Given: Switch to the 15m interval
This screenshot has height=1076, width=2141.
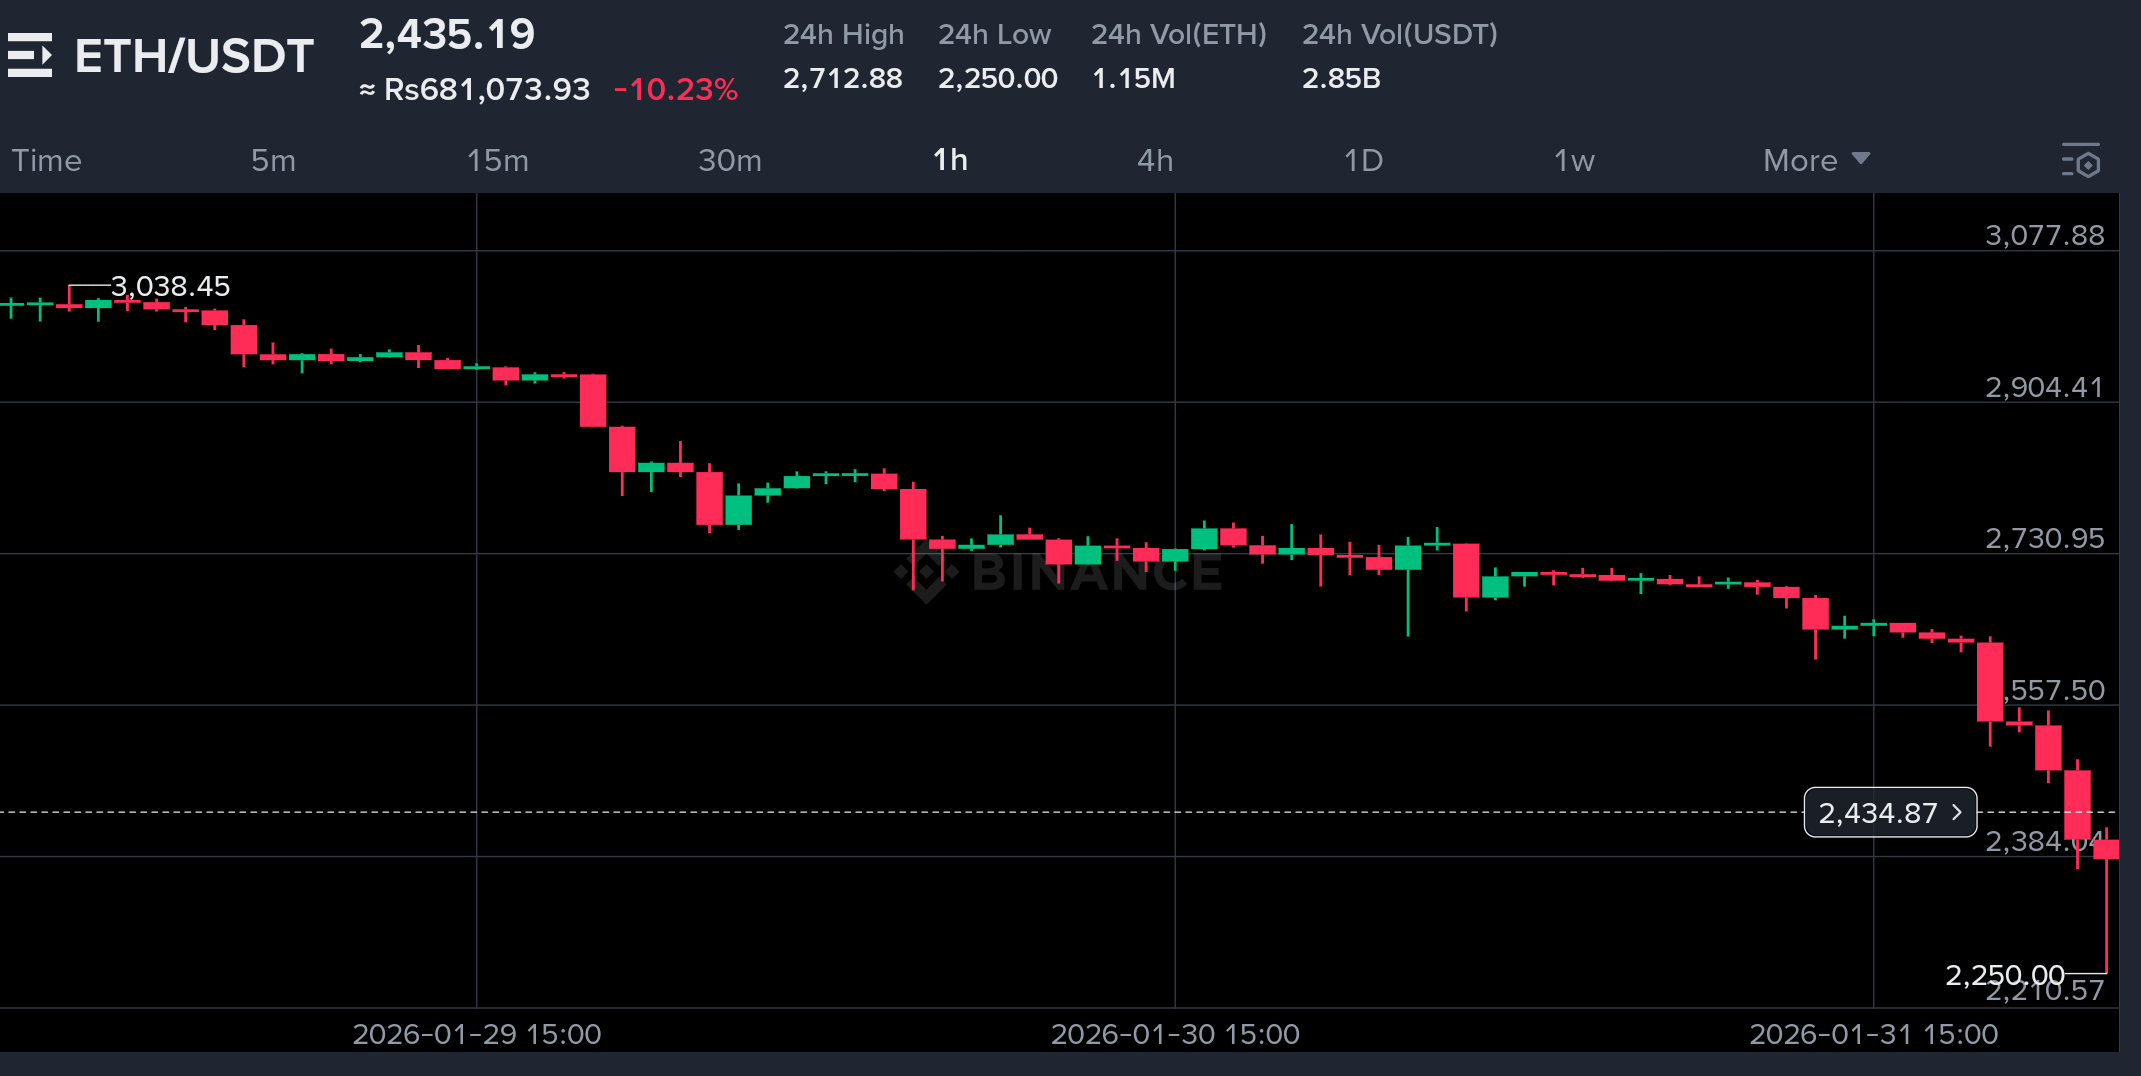Looking at the screenshot, I should 497,160.
